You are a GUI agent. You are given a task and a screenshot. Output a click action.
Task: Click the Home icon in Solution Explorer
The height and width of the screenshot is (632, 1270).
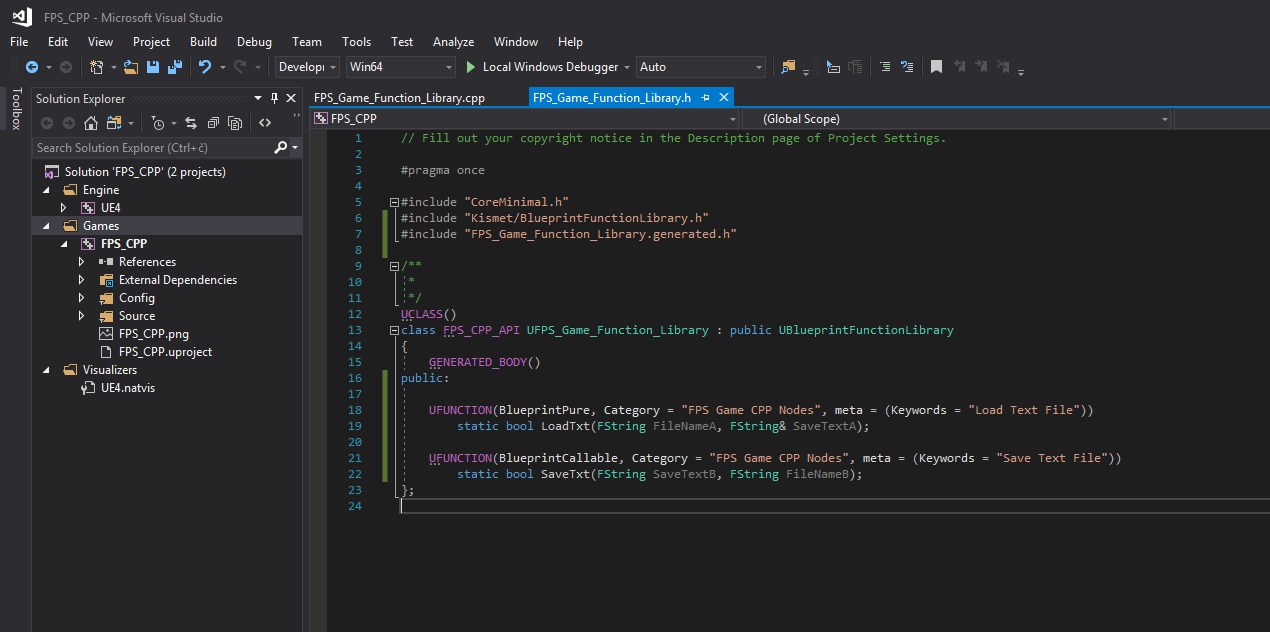point(91,123)
